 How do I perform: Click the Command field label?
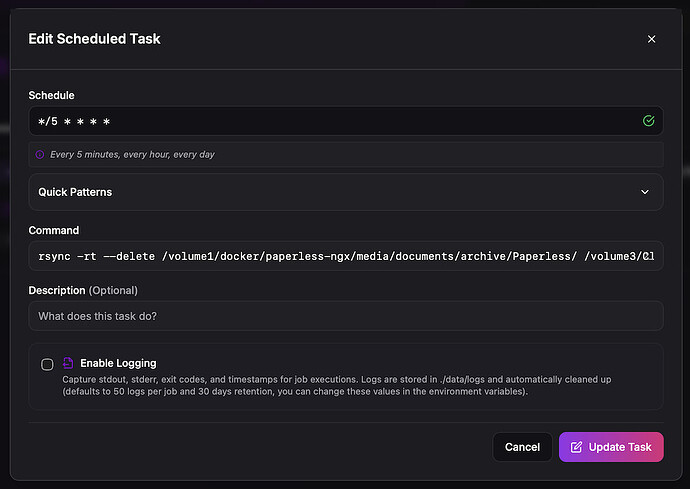pyautogui.click(x=53, y=230)
